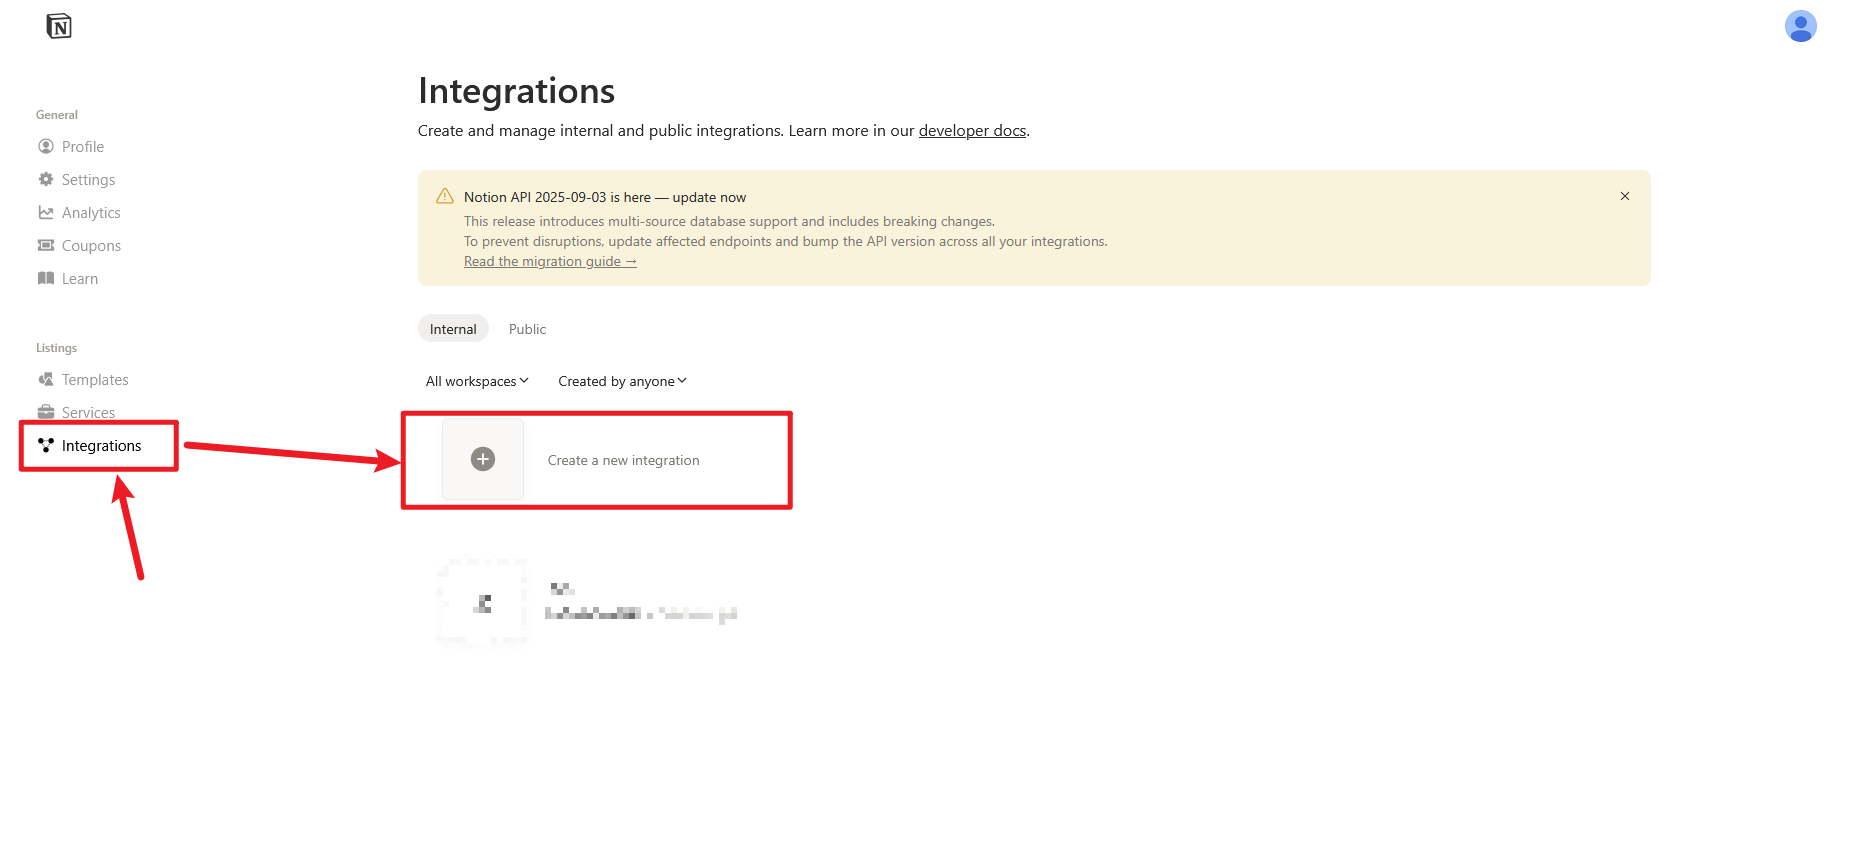Click the Profile person icon
This screenshot has width=1849, height=865.
pyautogui.click(x=46, y=146)
